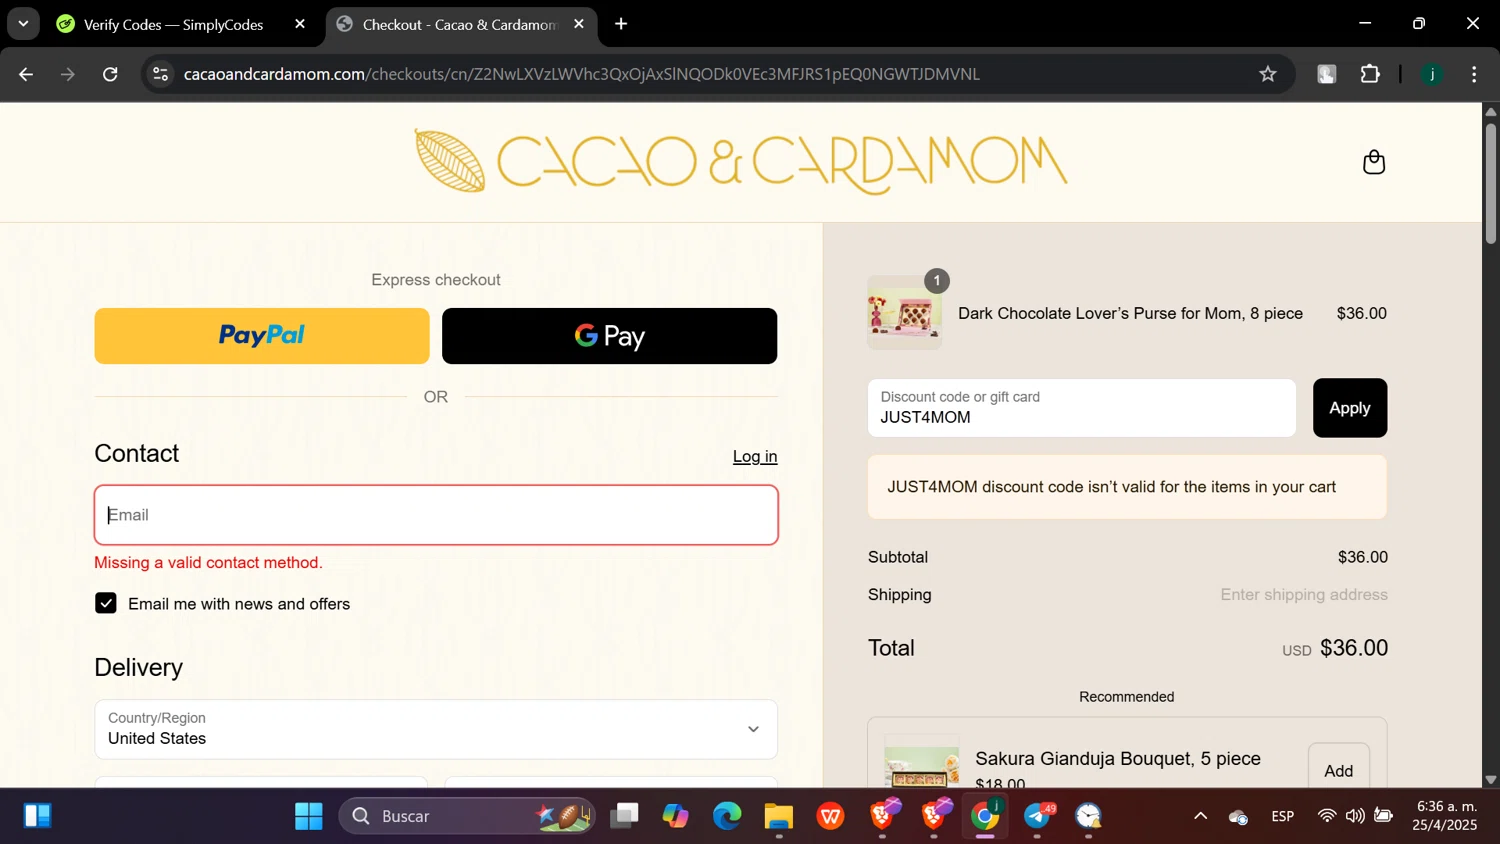Open the Chrome profile avatar
This screenshot has height=844, width=1500.
tap(1432, 74)
